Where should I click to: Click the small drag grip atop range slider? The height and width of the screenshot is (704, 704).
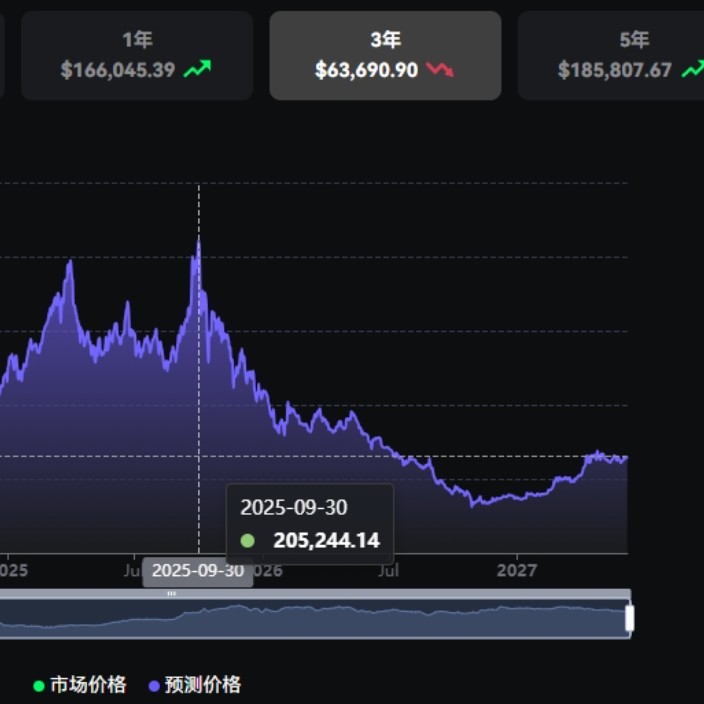coord(171,593)
